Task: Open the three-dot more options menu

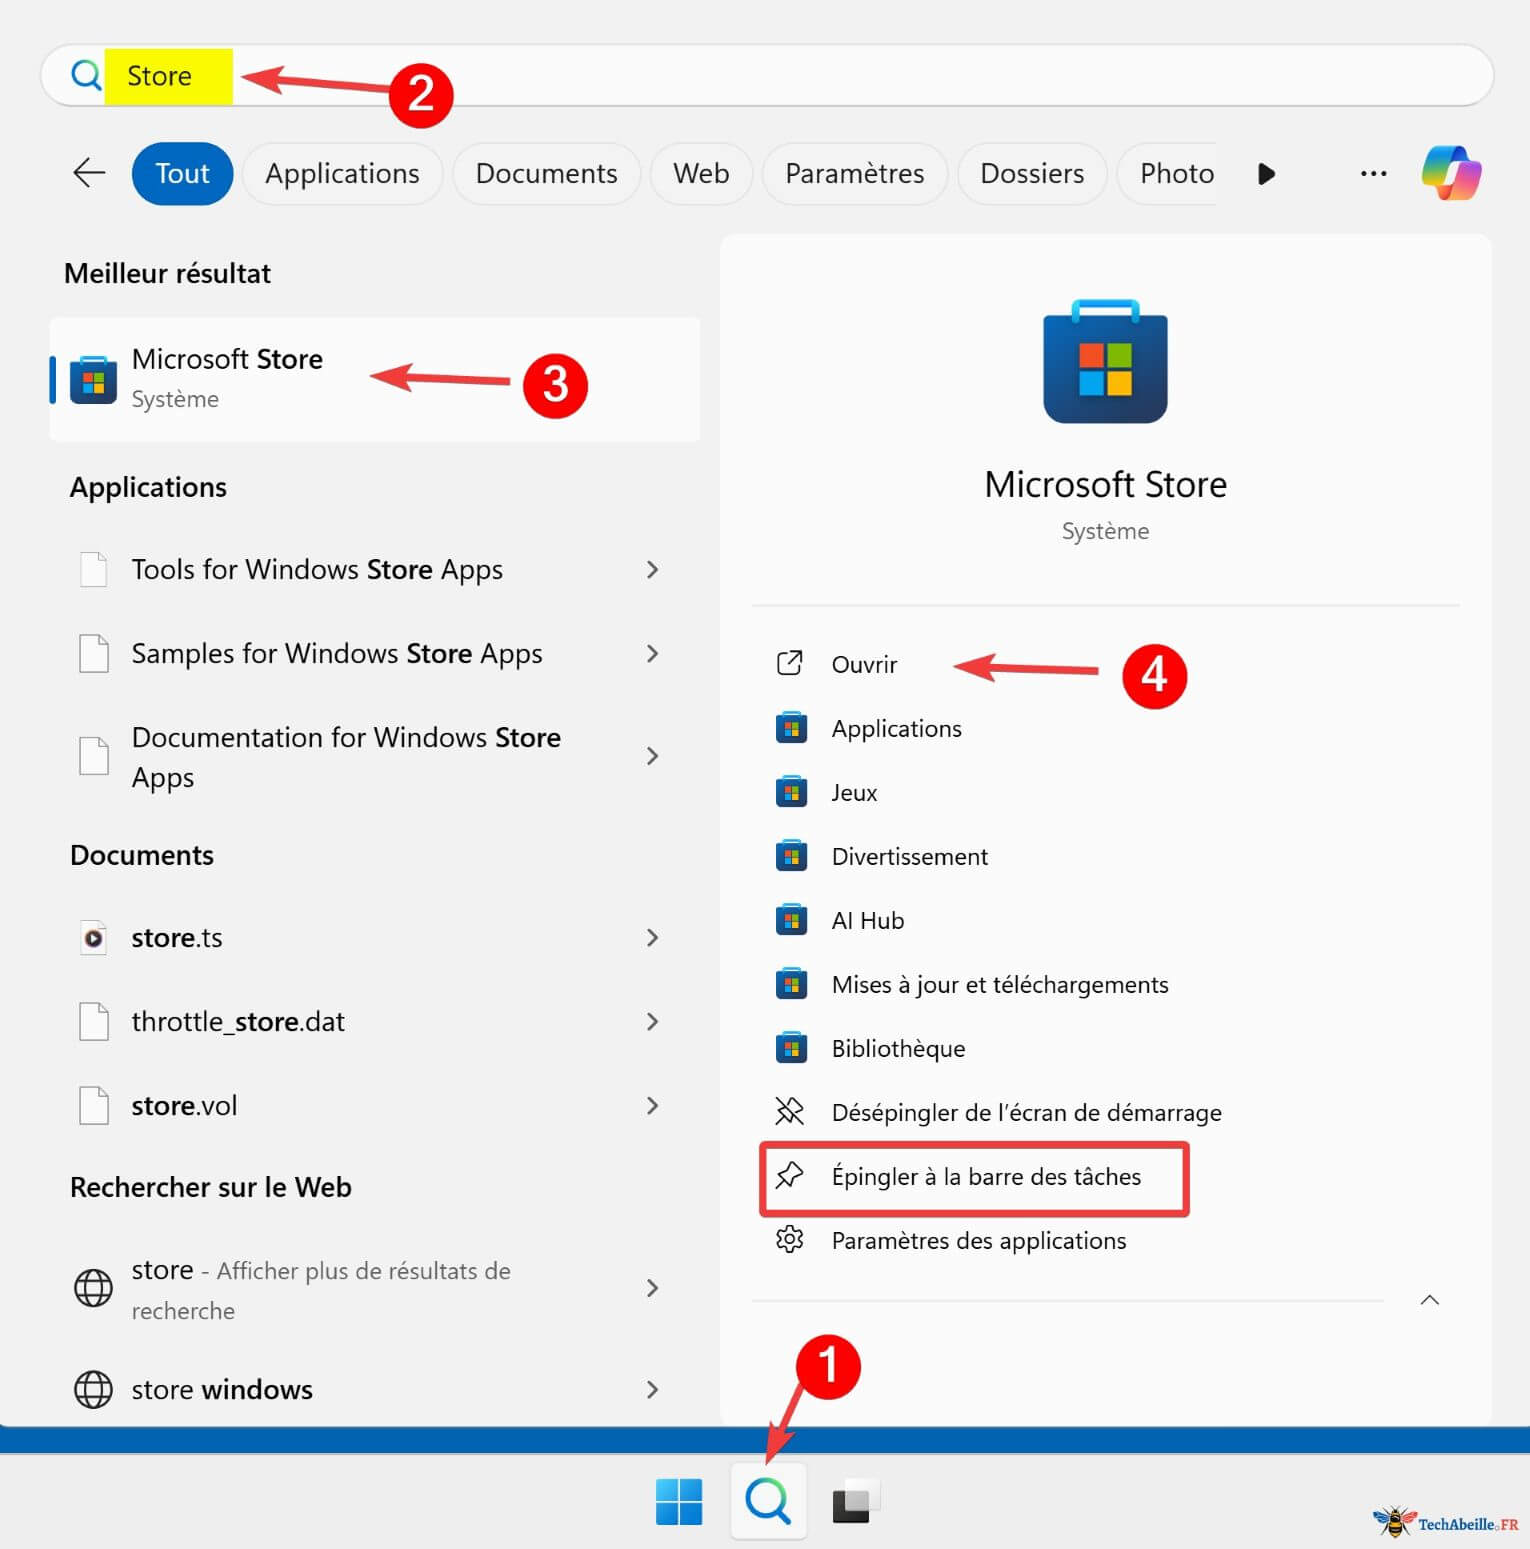Action: (1373, 173)
